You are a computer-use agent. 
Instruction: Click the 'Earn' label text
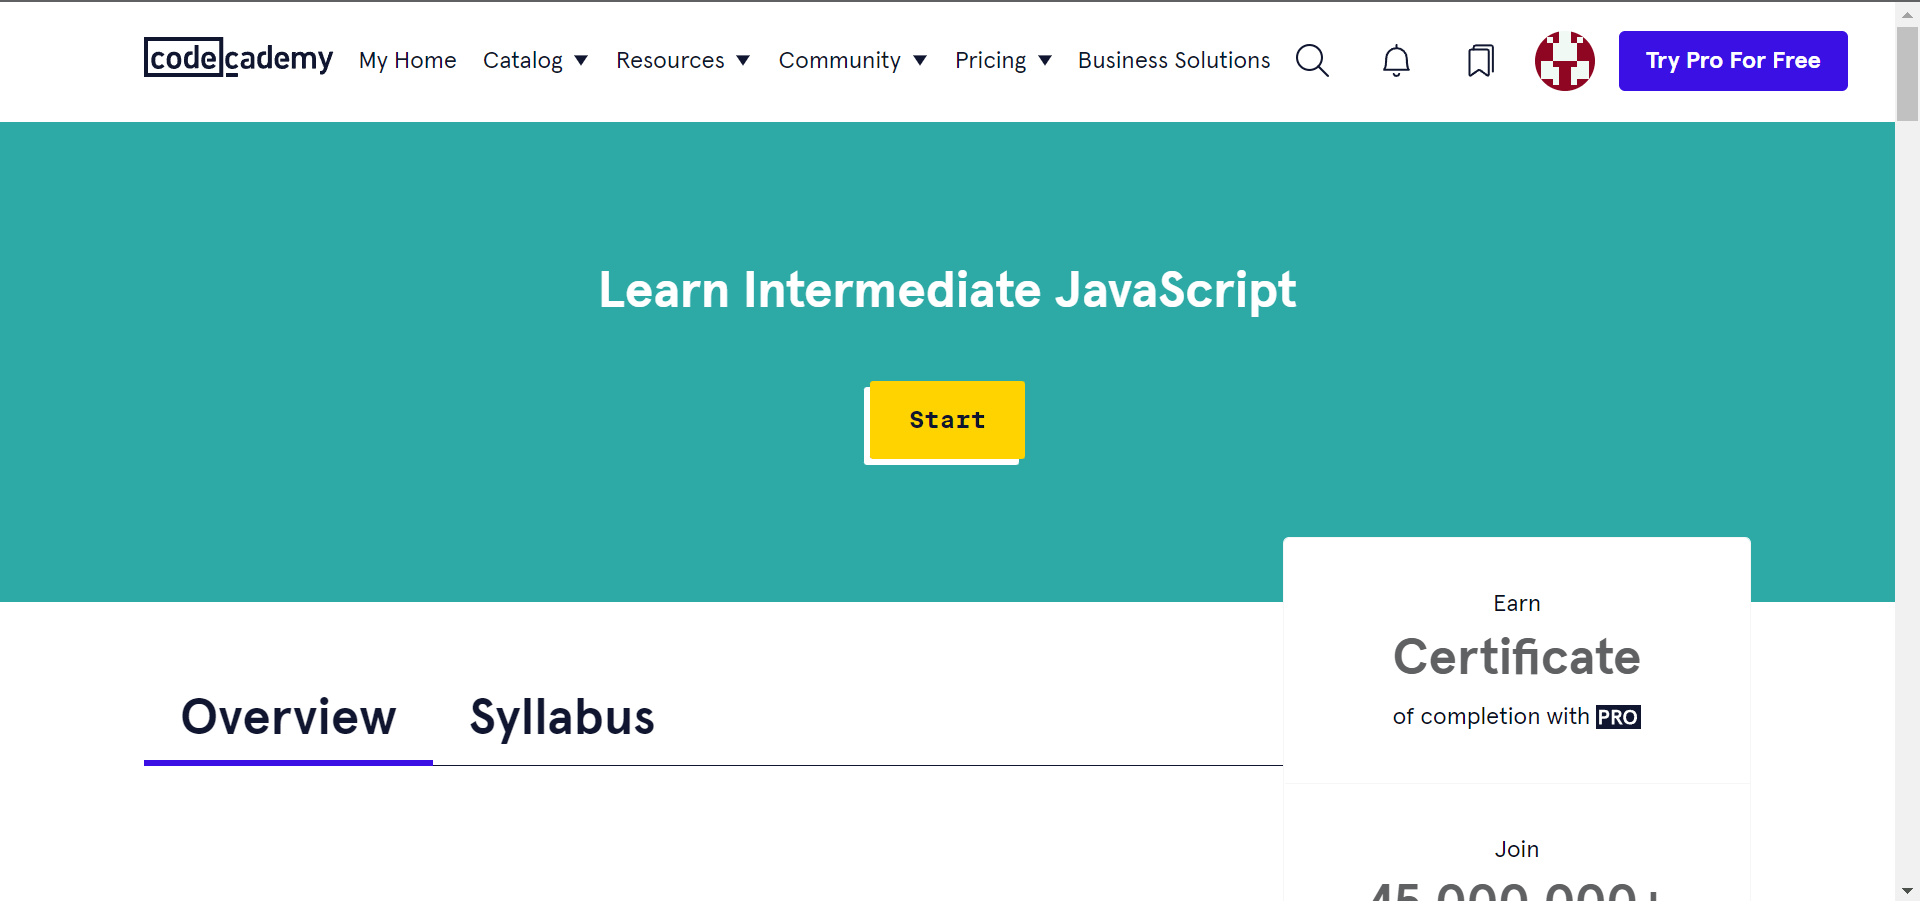1517,603
